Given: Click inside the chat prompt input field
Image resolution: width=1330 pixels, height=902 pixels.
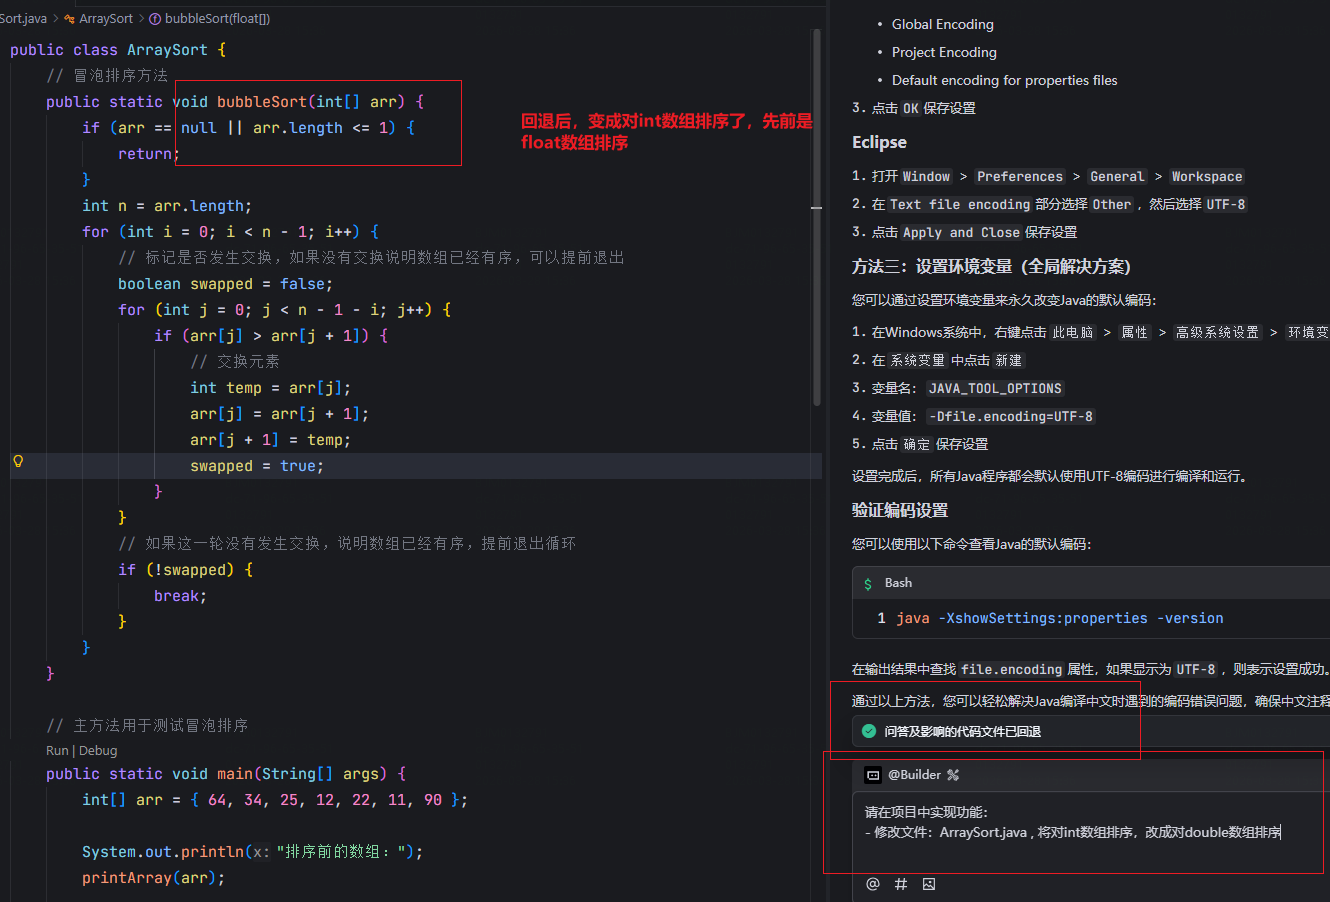Looking at the screenshot, I should click(x=1090, y=830).
